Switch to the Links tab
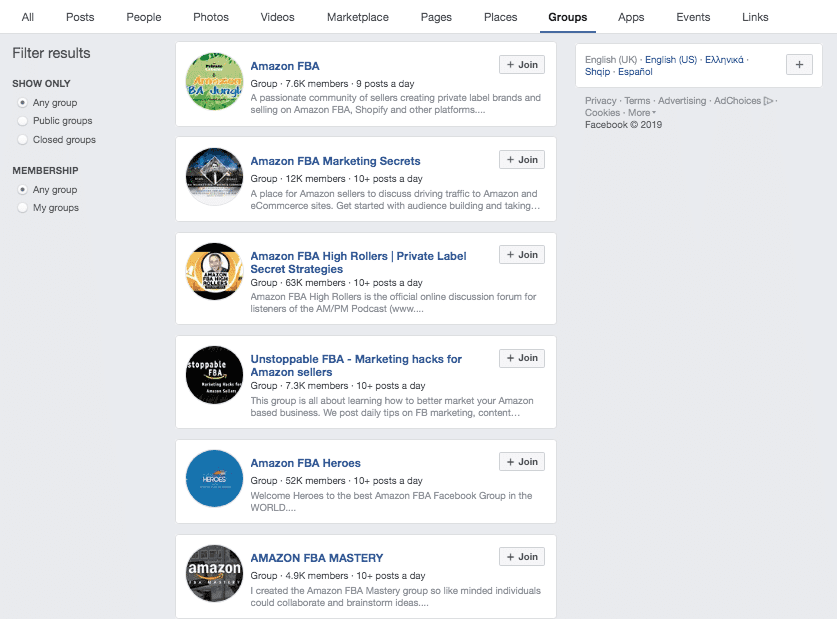837x619 pixels. pos(755,17)
